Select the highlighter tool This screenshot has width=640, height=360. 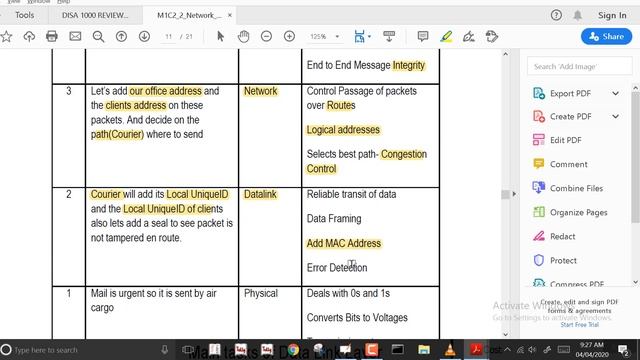point(446,37)
